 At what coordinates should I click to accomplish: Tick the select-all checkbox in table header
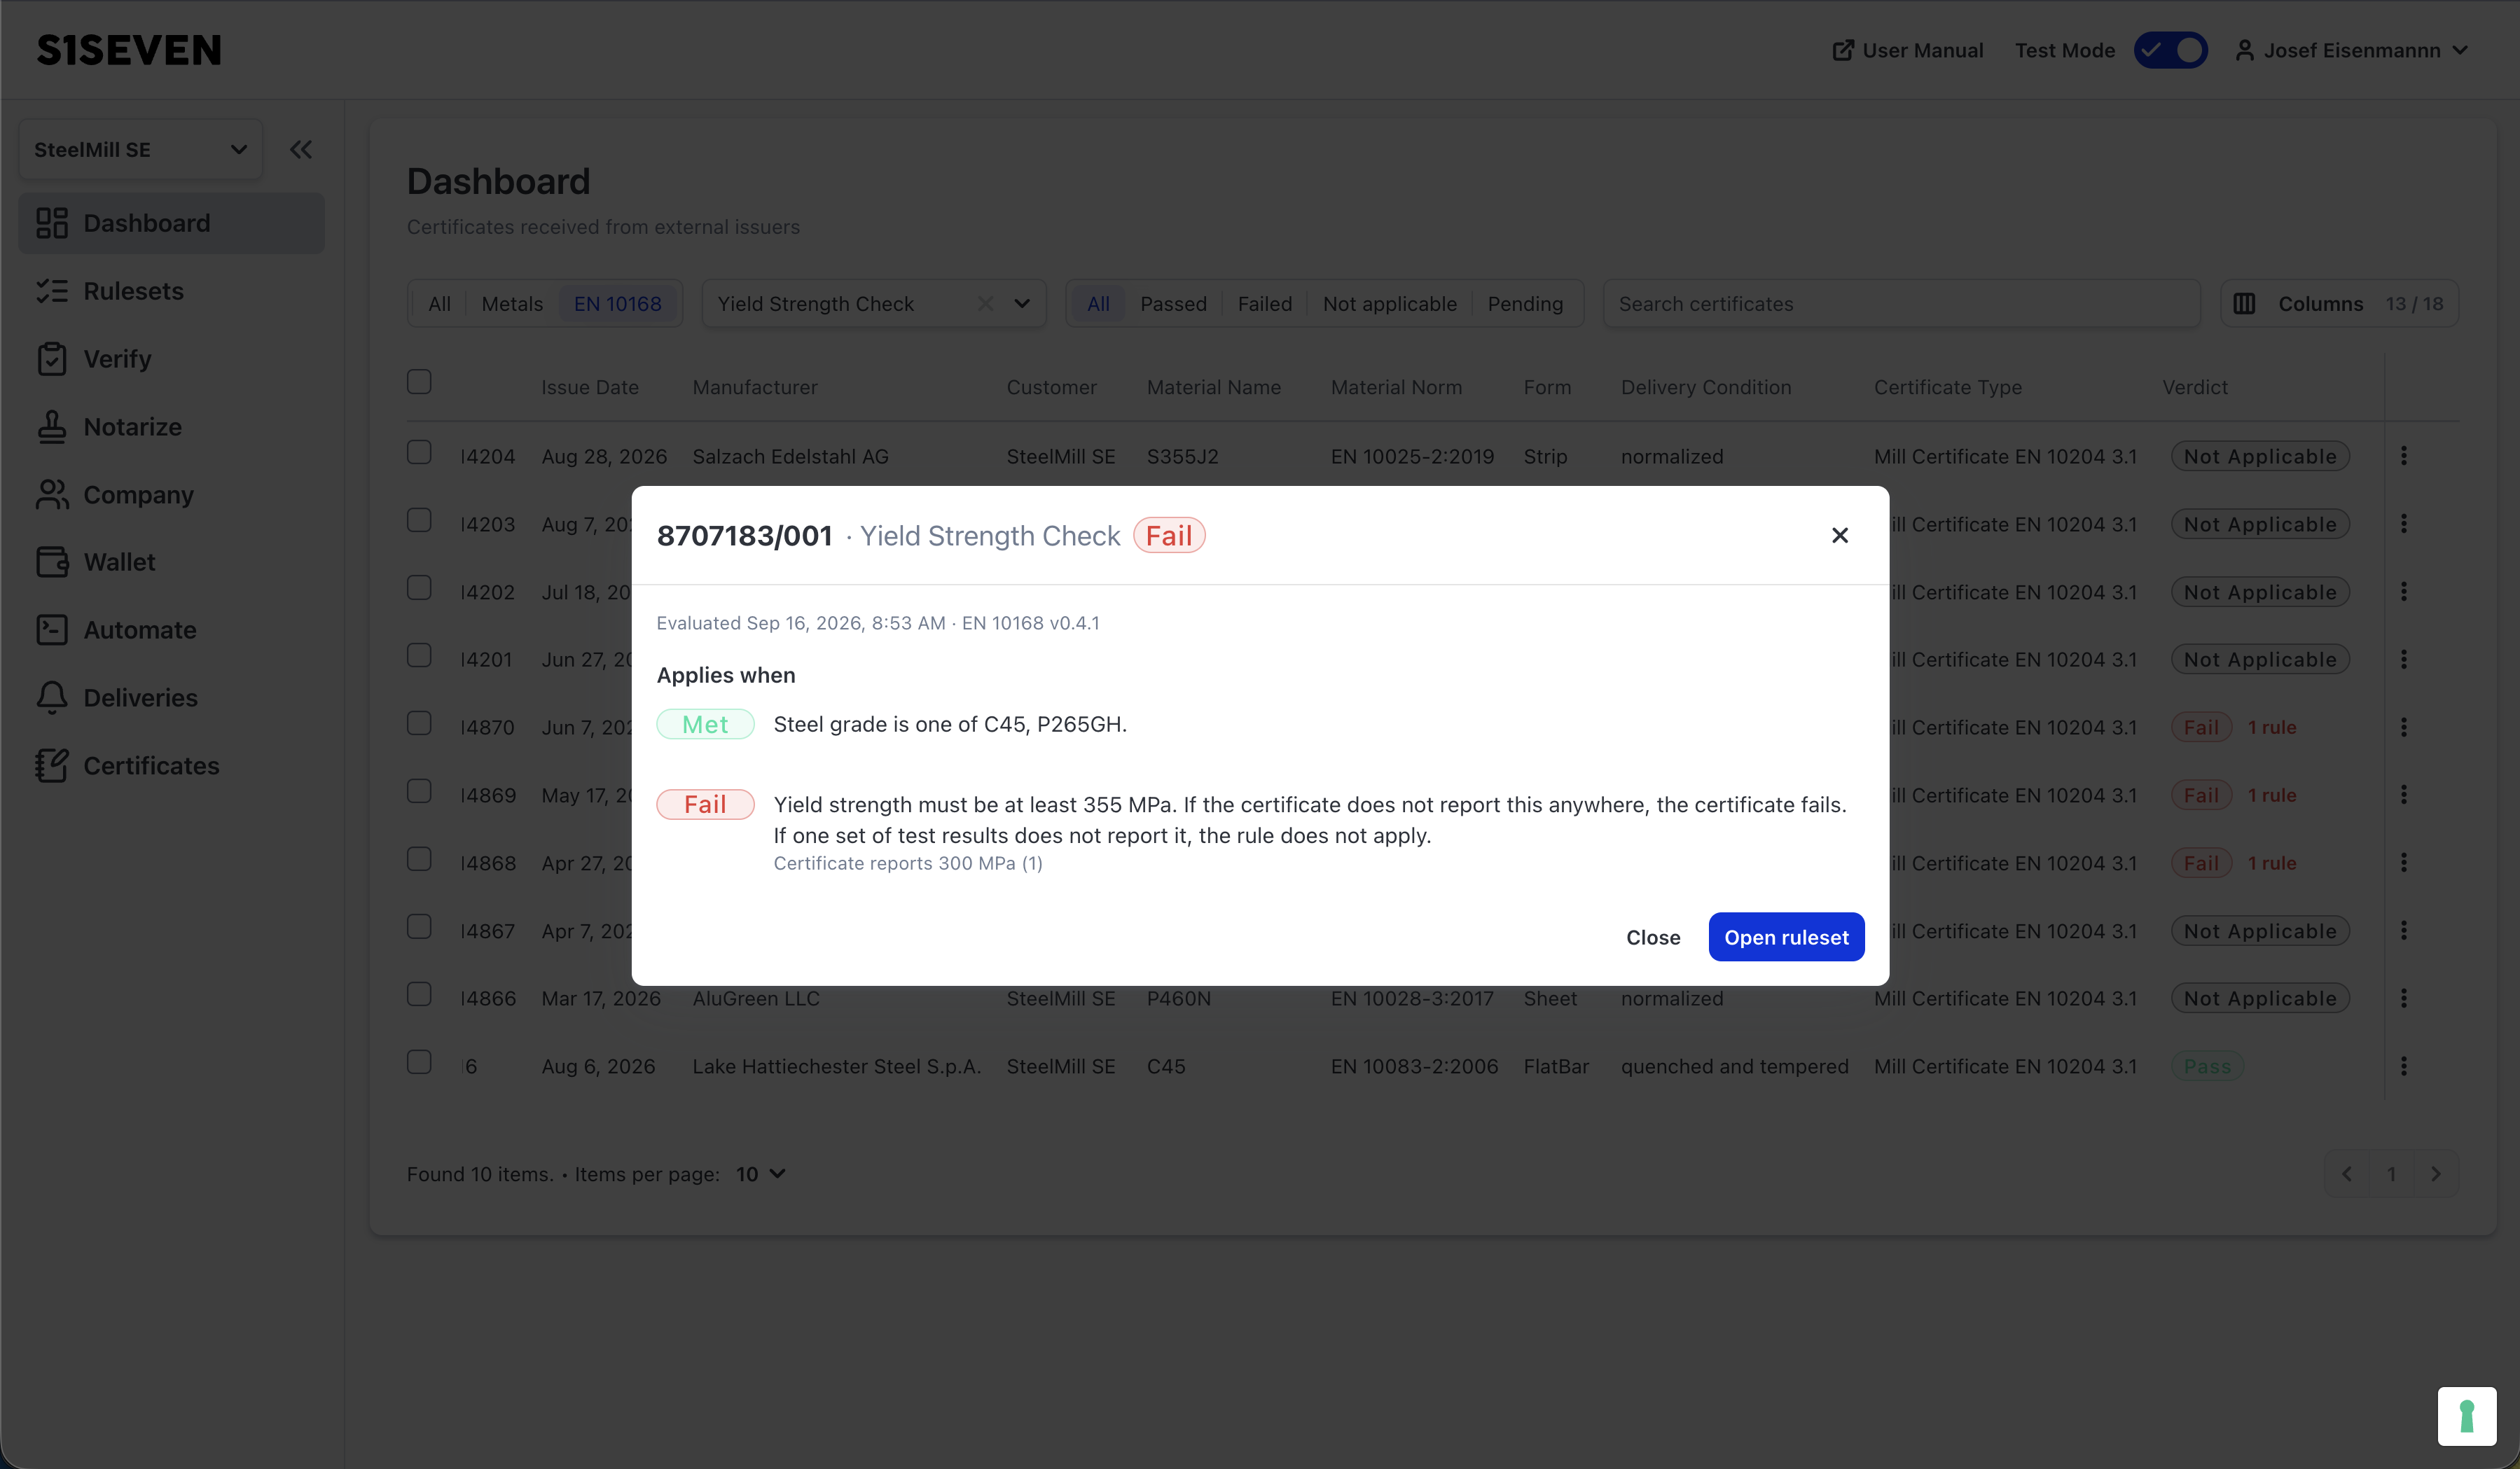coord(419,382)
